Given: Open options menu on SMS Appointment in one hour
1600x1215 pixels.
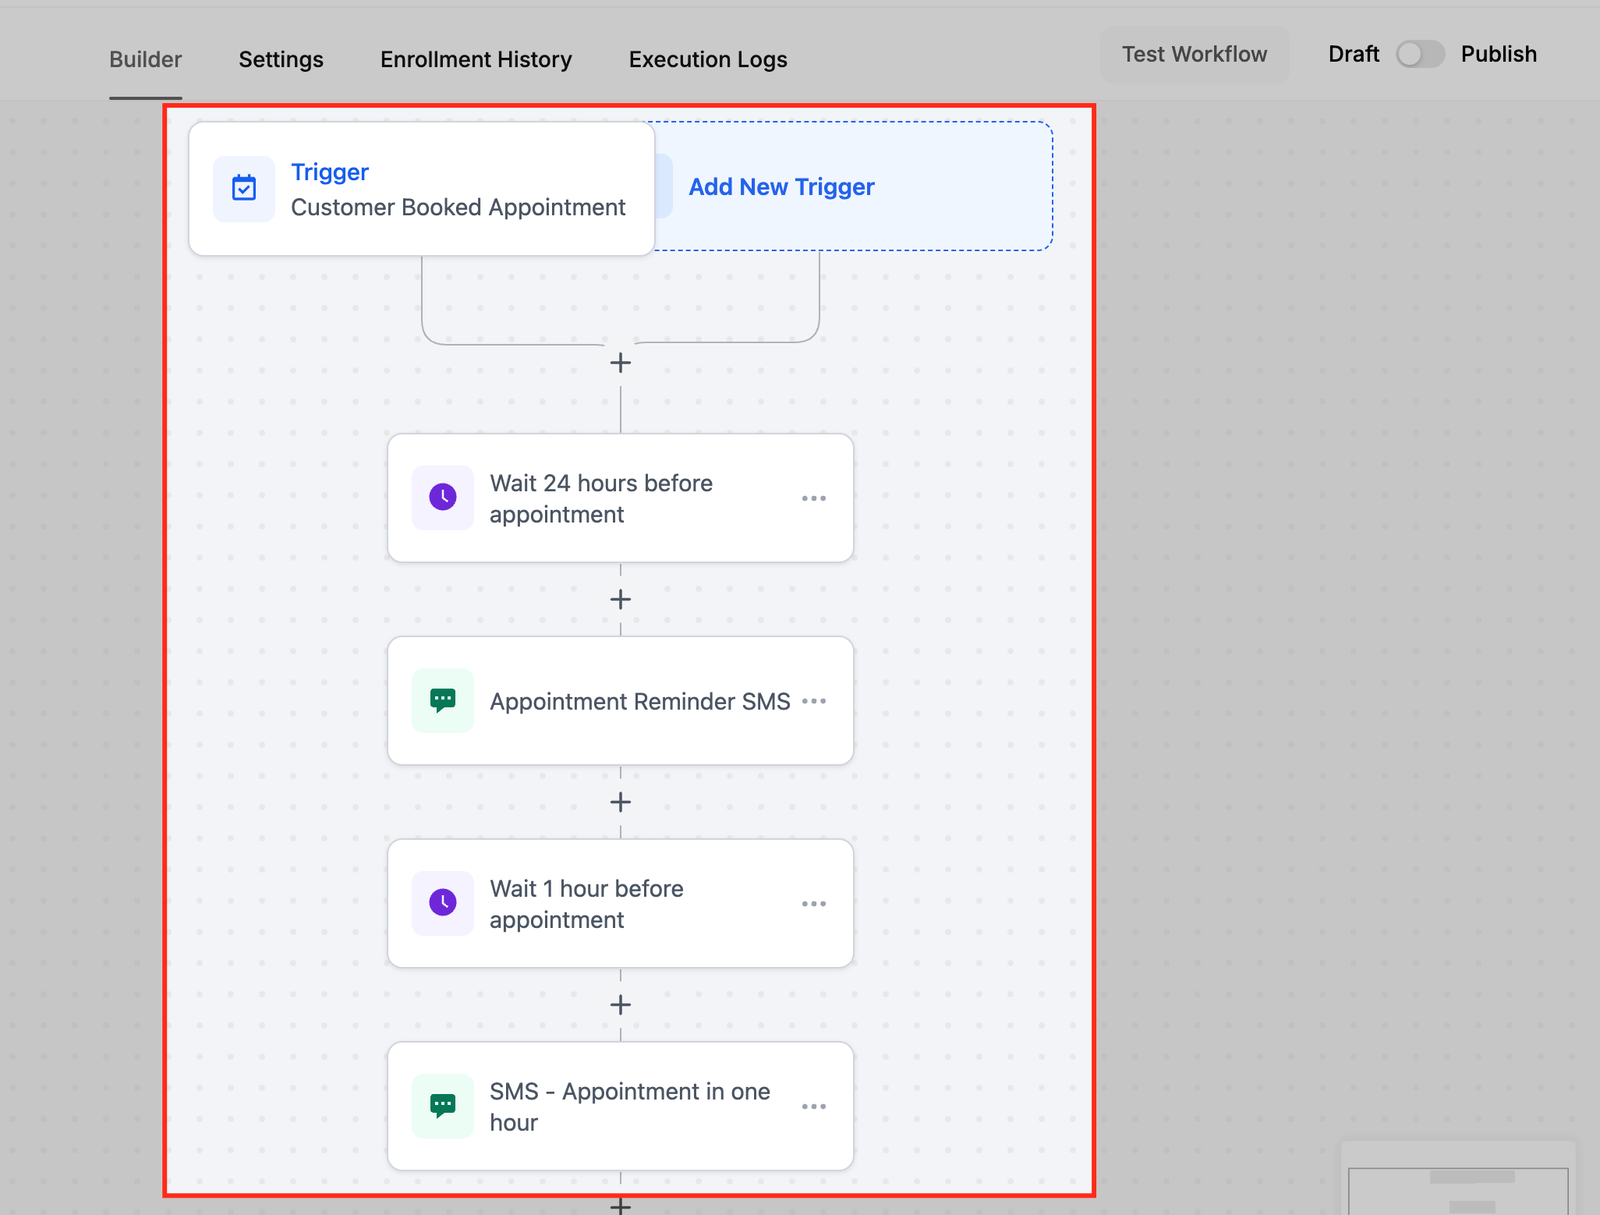Looking at the screenshot, I should [813, 1107].
